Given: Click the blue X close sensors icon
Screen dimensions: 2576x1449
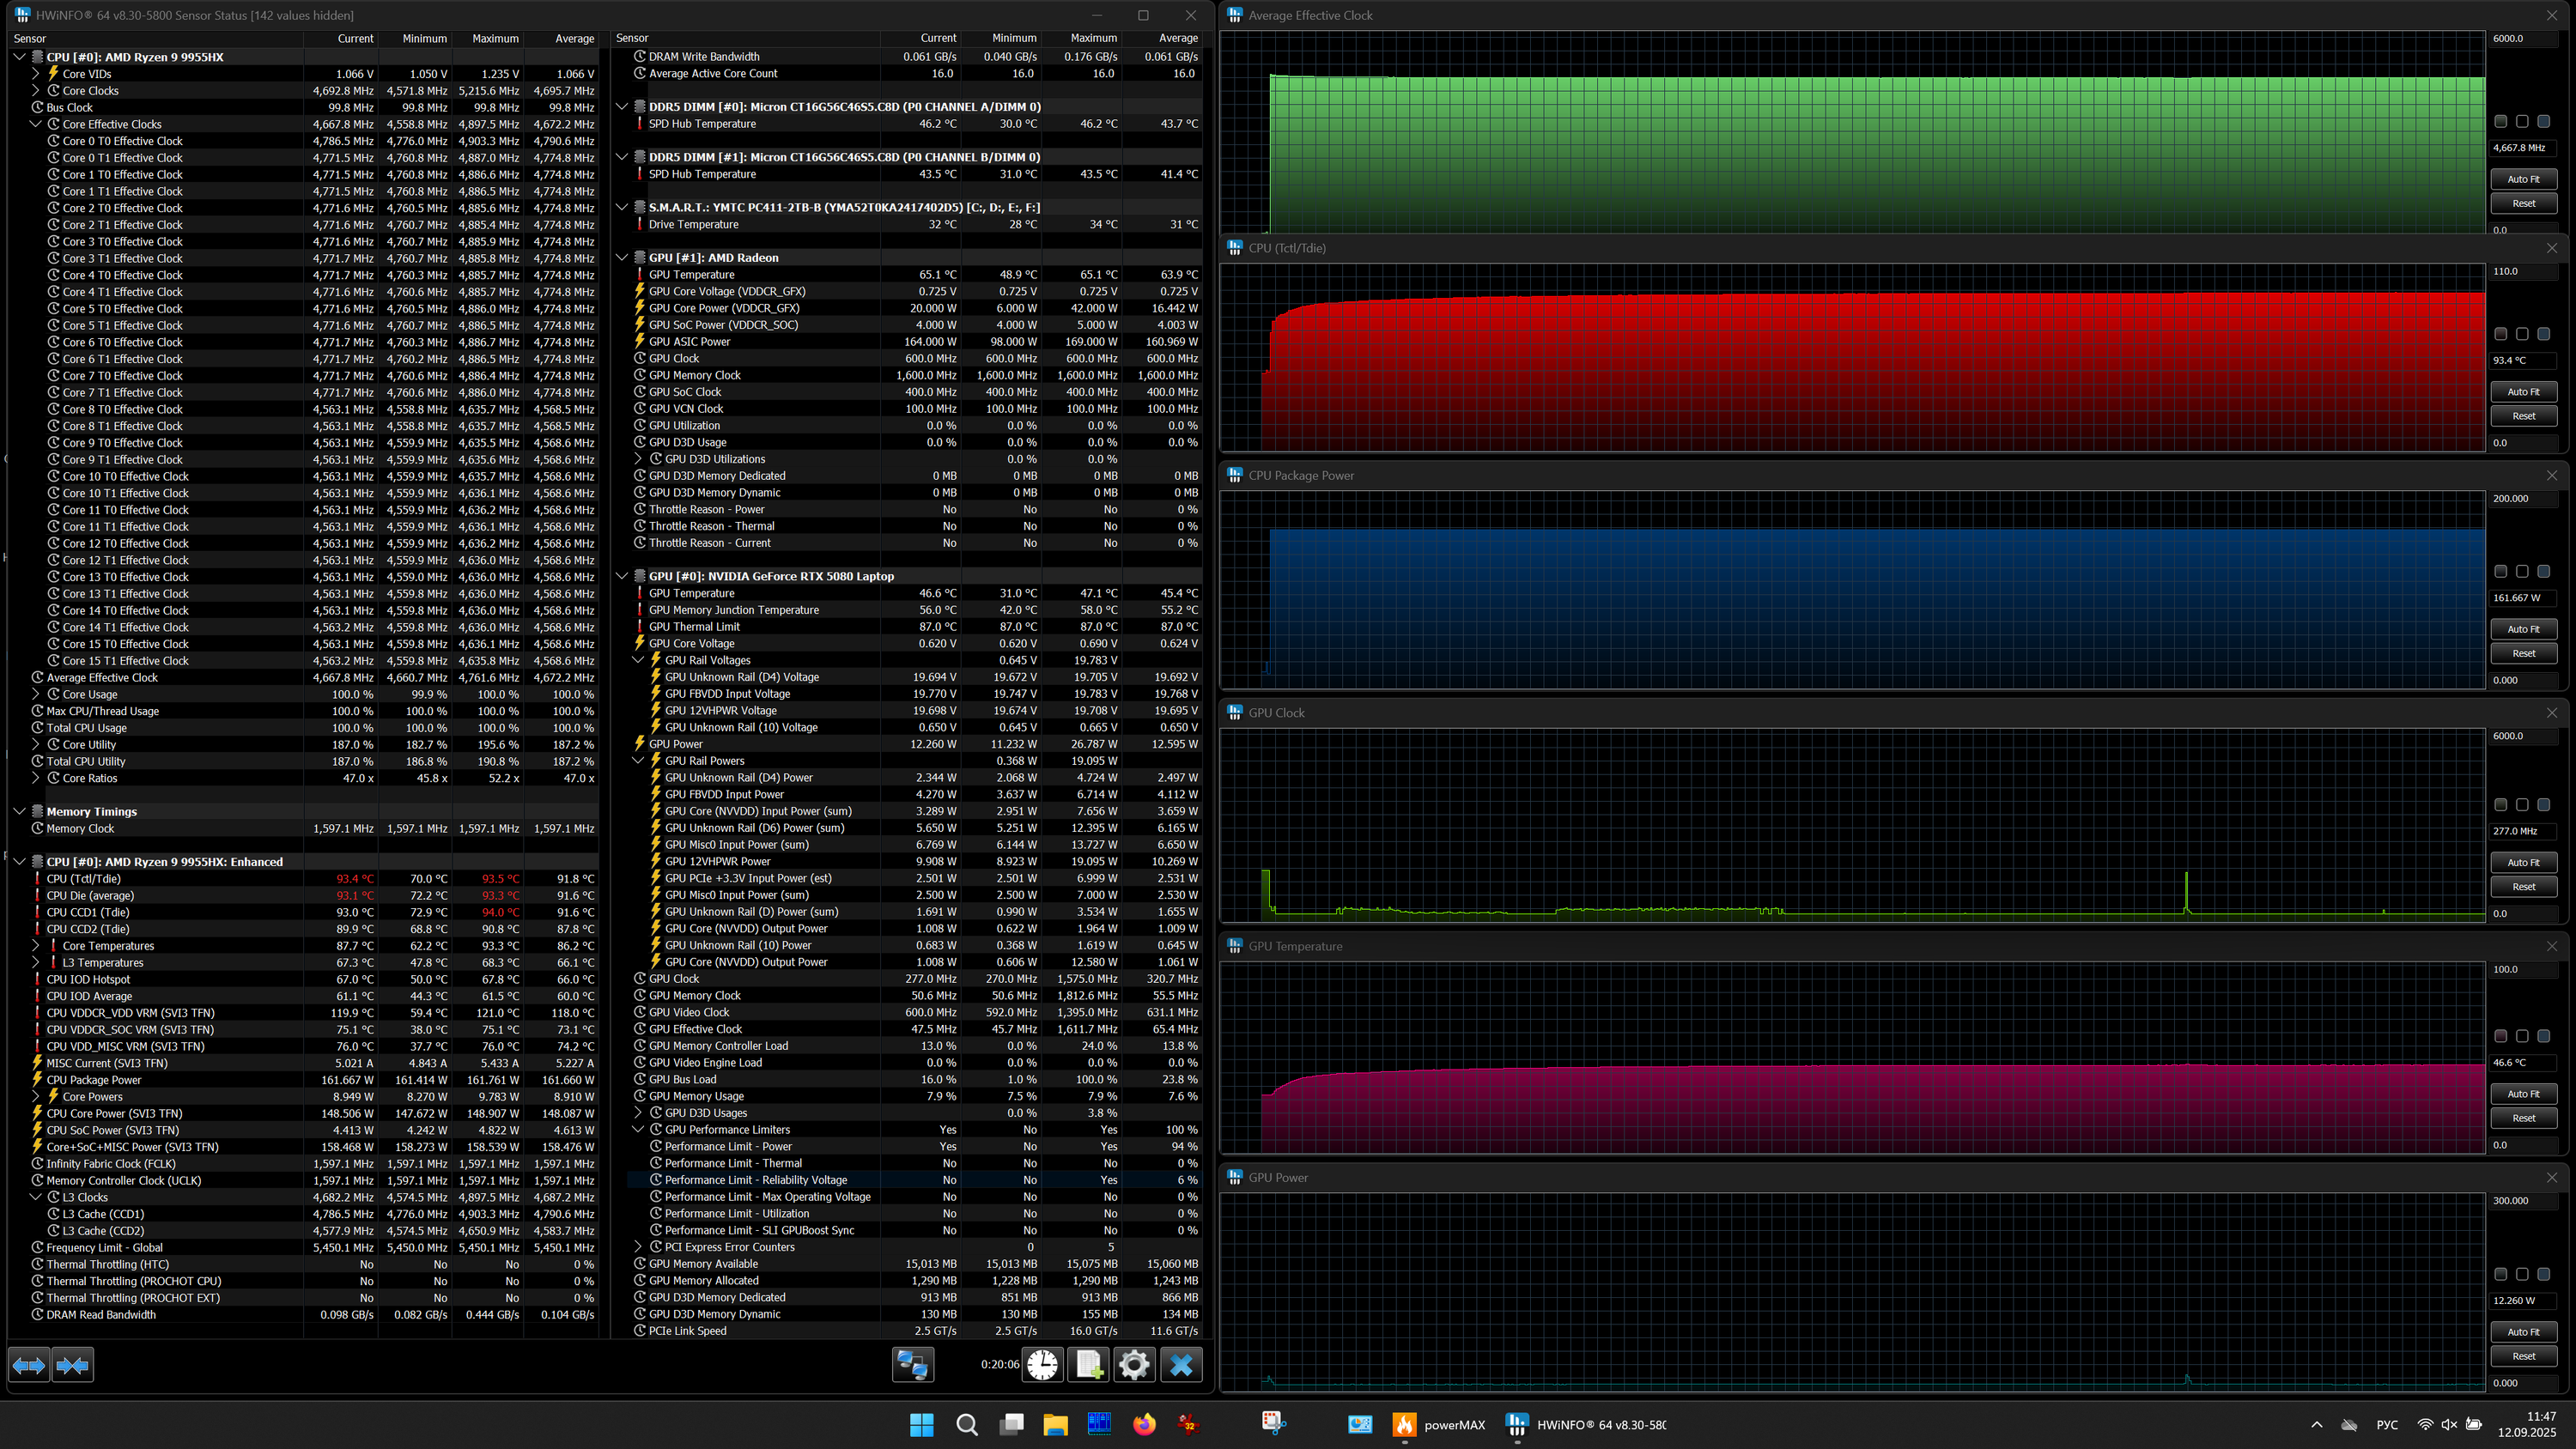Looking at the screenshot, I should 1181,1364.
